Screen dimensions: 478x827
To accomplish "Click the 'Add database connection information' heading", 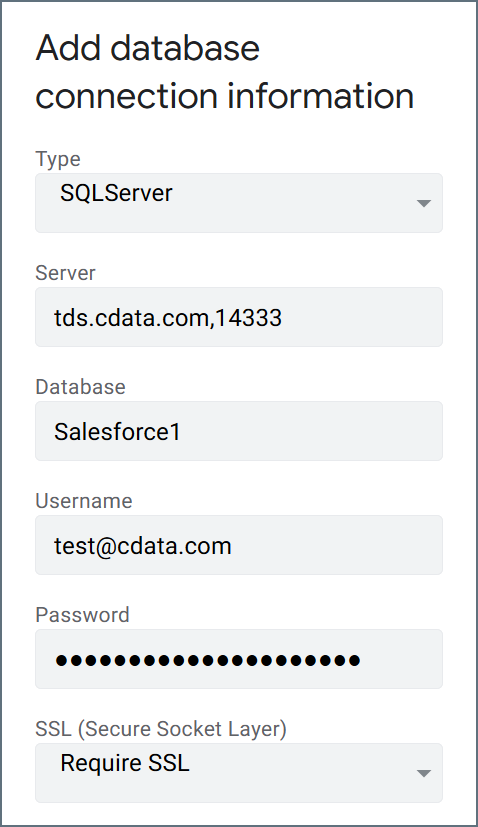I will [x=225, y=72].
